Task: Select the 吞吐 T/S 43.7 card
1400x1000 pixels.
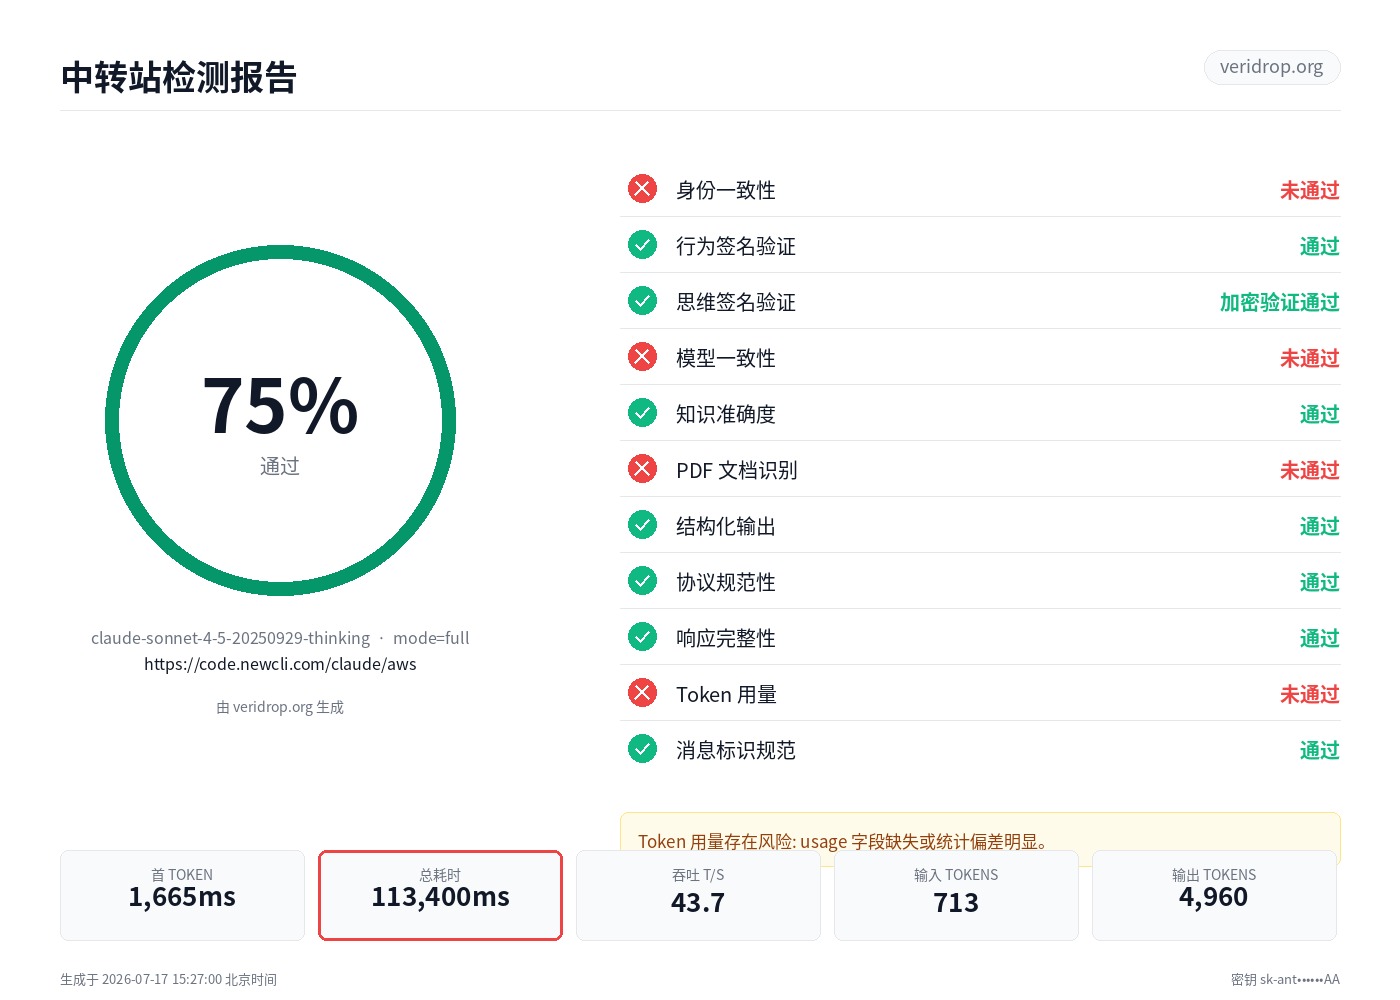Action: [698, 895]
